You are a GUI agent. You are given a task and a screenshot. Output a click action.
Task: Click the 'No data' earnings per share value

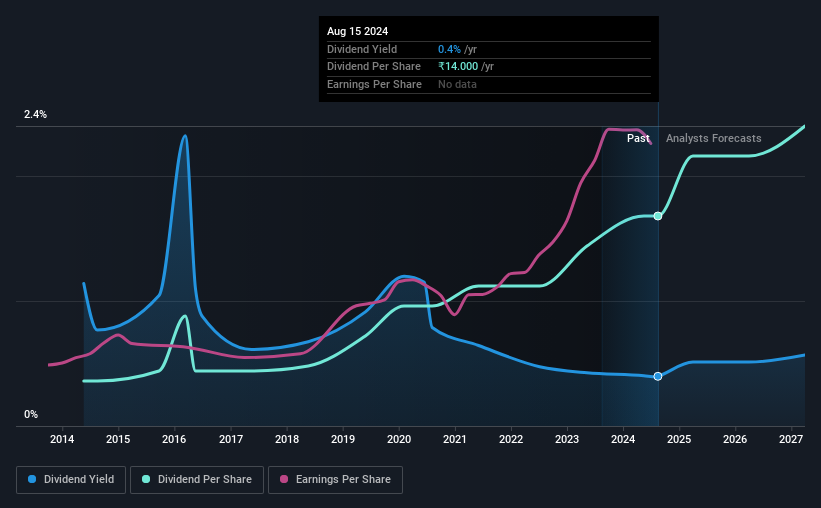coord(457,84)
